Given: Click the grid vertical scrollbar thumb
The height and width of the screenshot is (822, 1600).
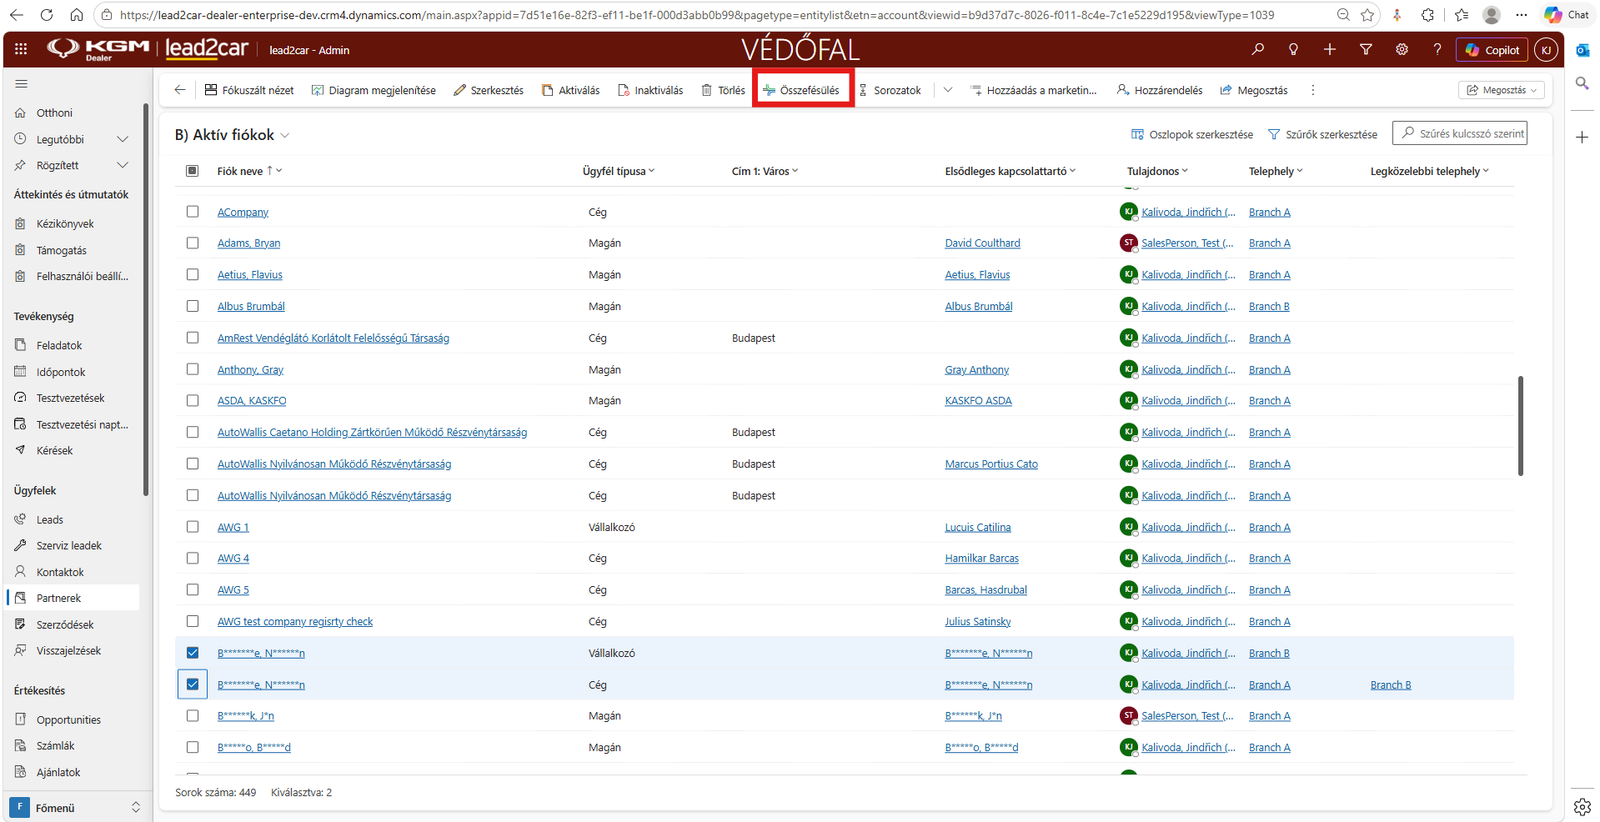Looking at the screenshot, I should pyautogui.click(x=1520, y=426).
